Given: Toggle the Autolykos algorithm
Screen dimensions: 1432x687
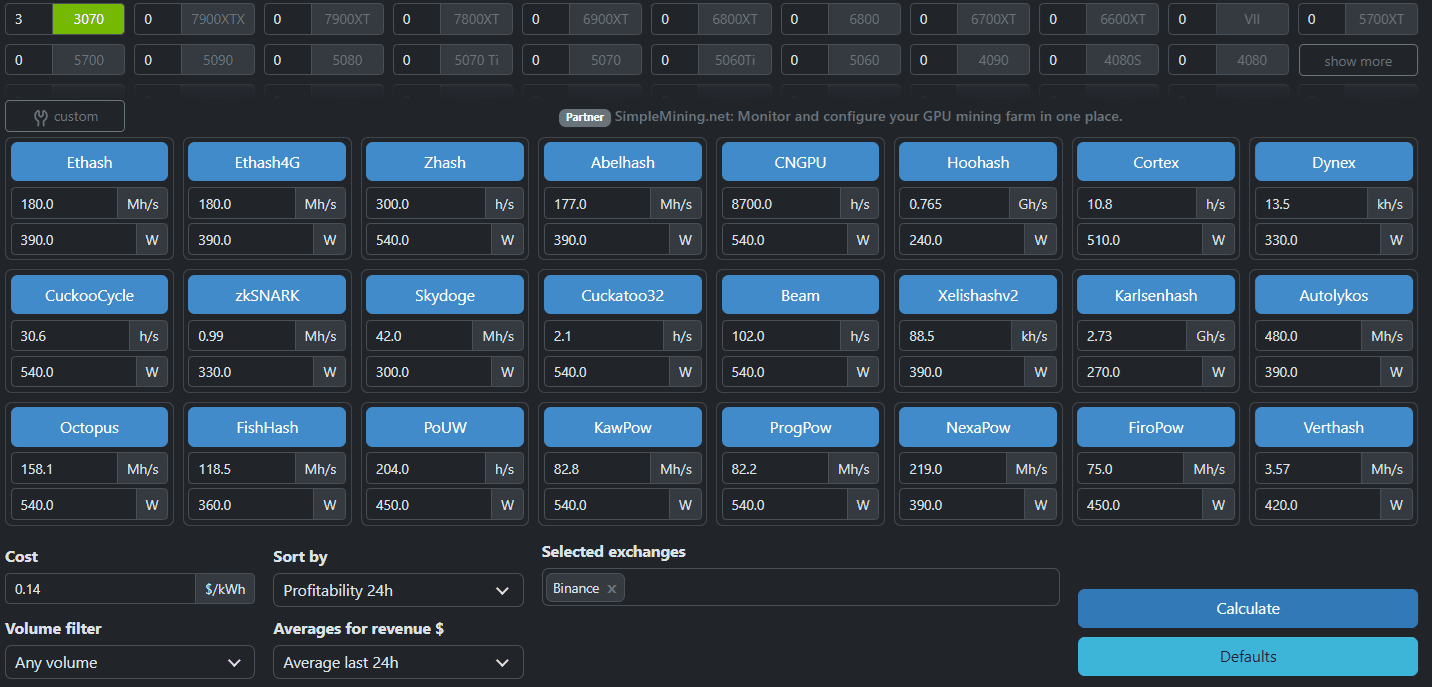Looking at the screenshot, I should [x=1333, y=295].
